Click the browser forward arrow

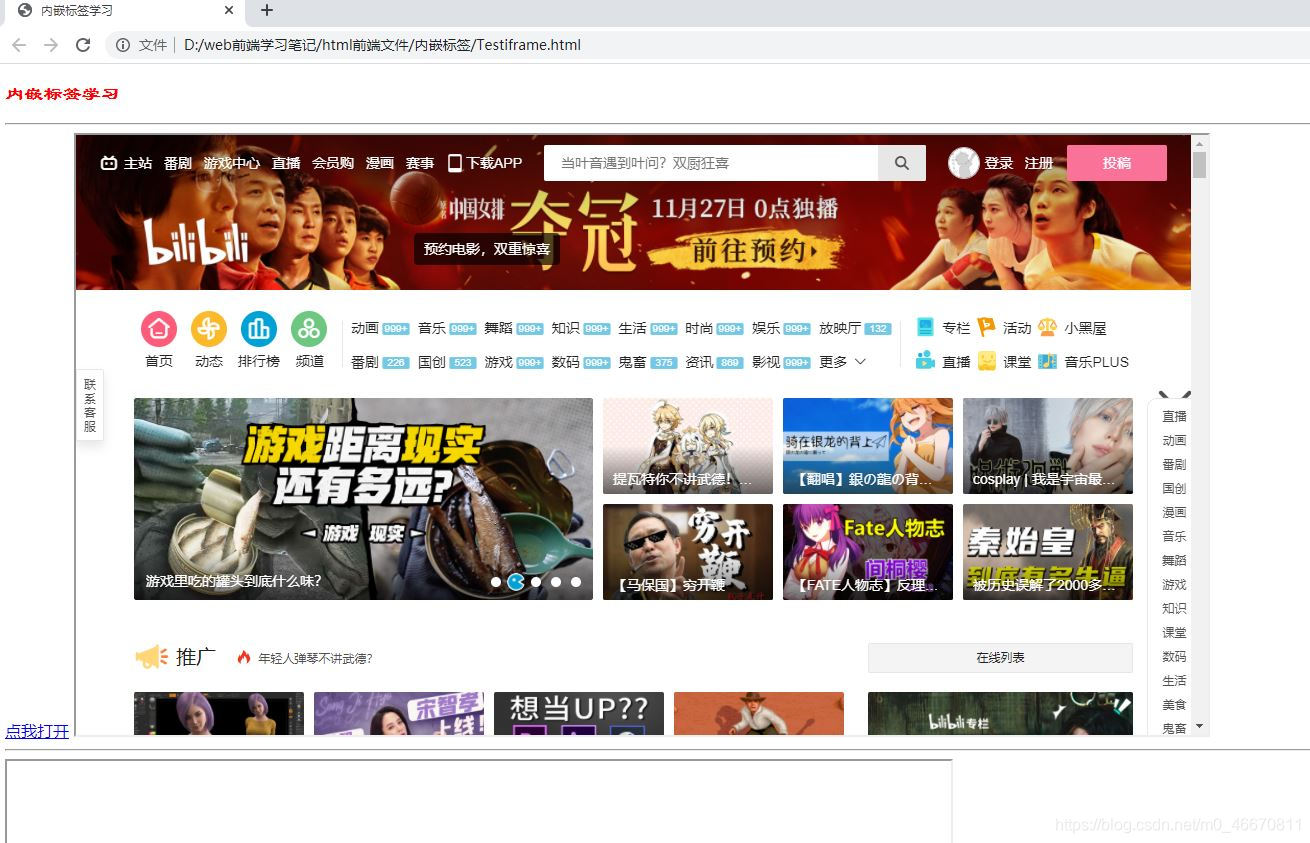click(51, 45)
